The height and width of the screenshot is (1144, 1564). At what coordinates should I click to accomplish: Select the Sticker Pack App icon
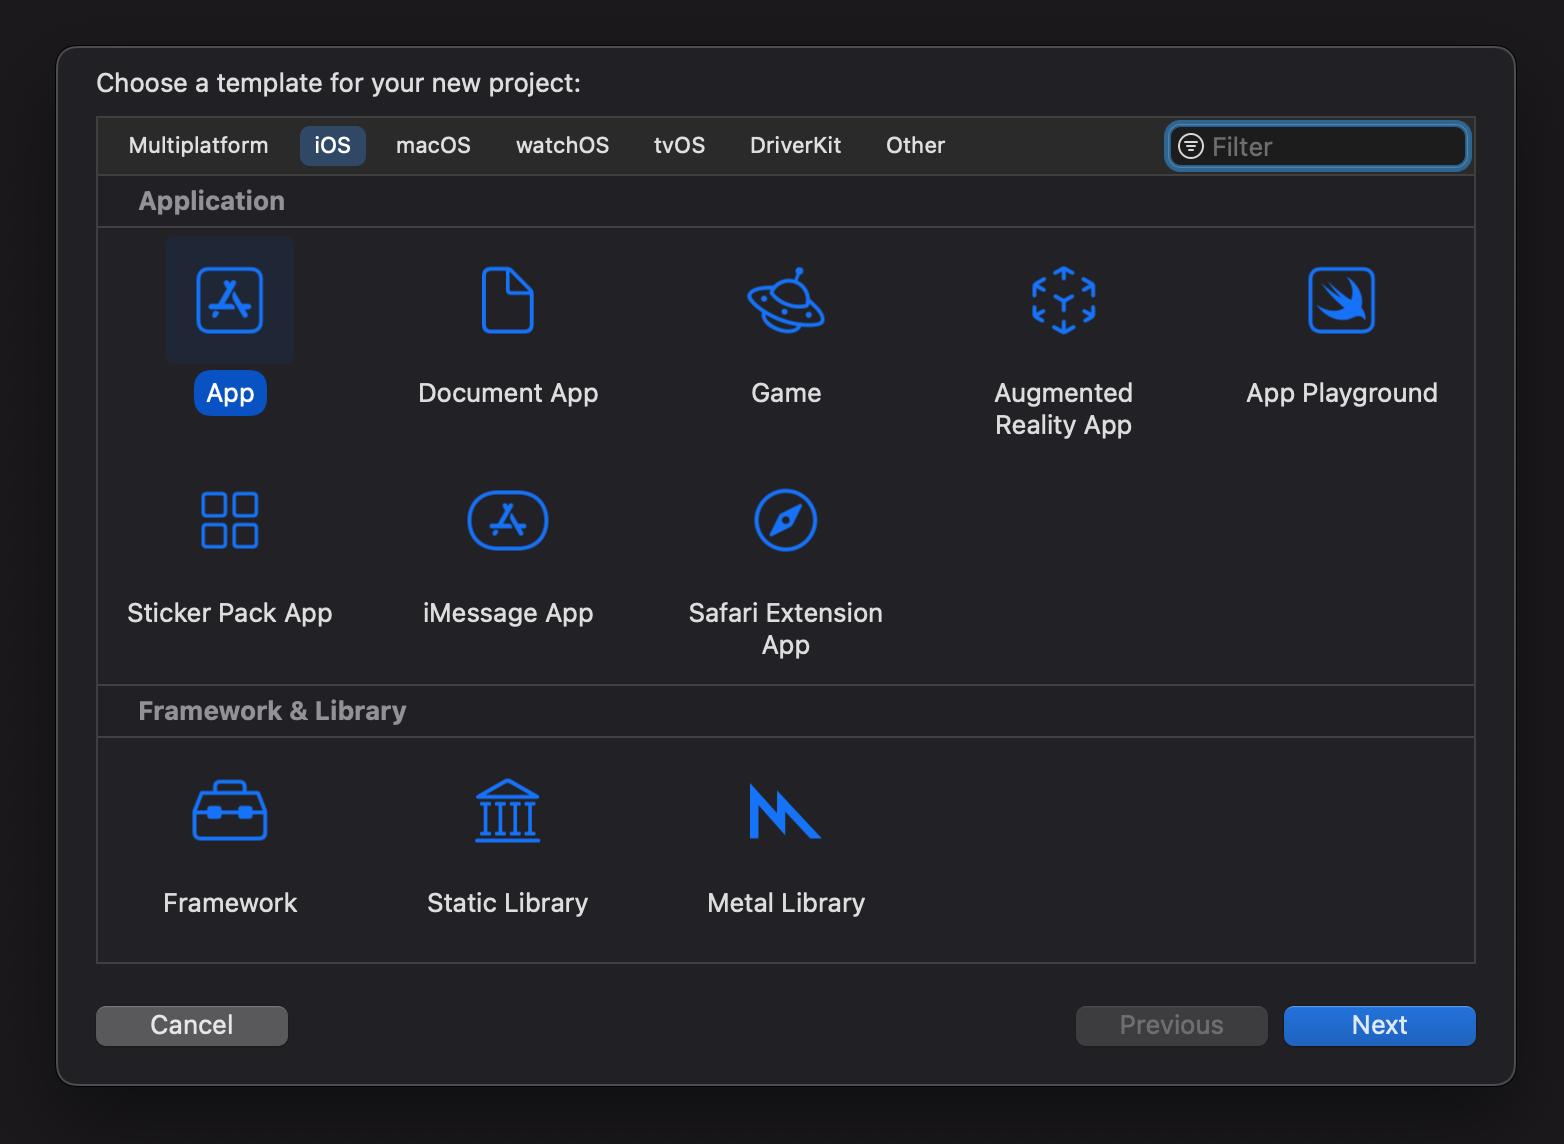(230, 520)
